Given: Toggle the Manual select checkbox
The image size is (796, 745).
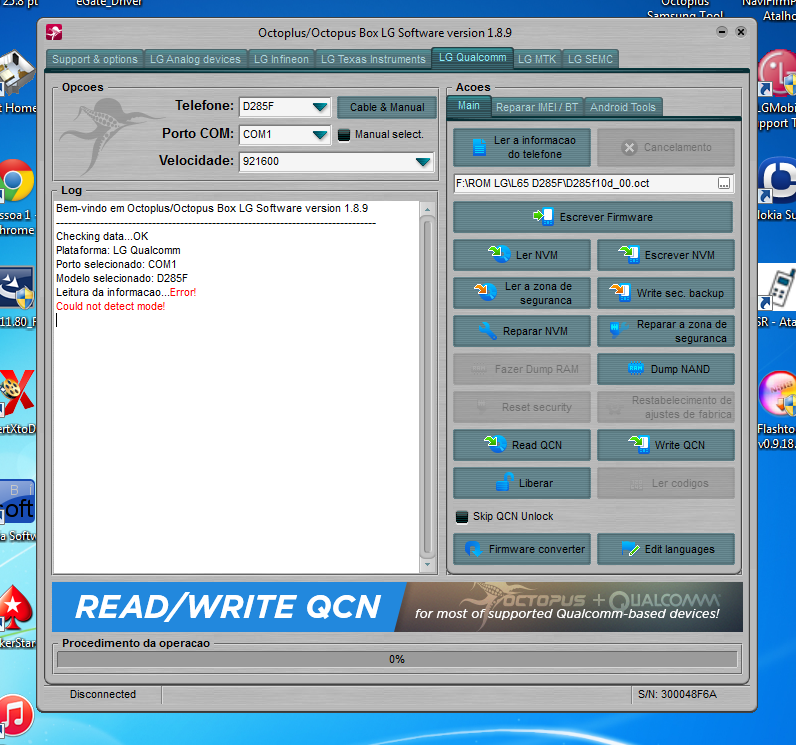Looking at the screenshot, I should click(x=344, y=134).
